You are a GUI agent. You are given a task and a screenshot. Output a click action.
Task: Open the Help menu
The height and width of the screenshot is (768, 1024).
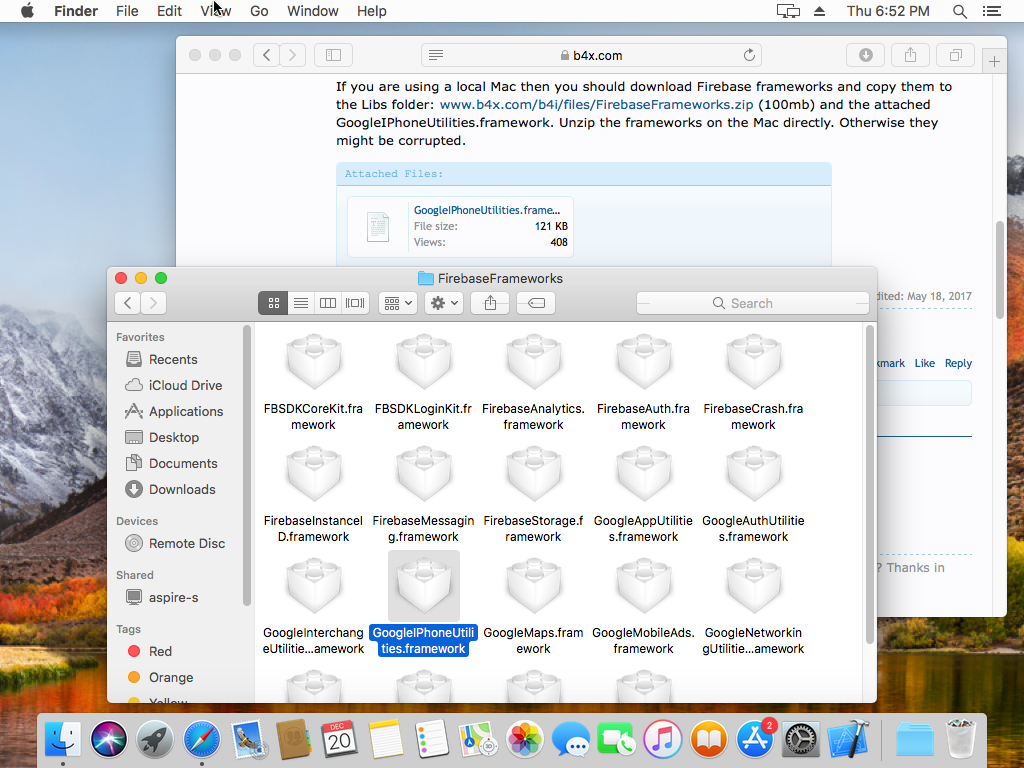coord(372,11)
